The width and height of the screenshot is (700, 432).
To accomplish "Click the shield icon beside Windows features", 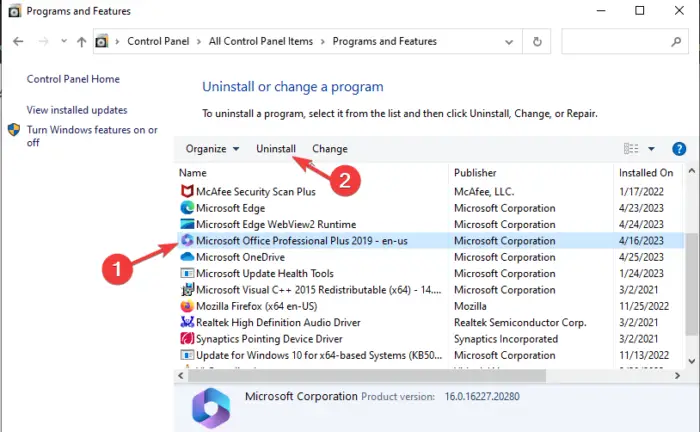I will click(14, 130).
